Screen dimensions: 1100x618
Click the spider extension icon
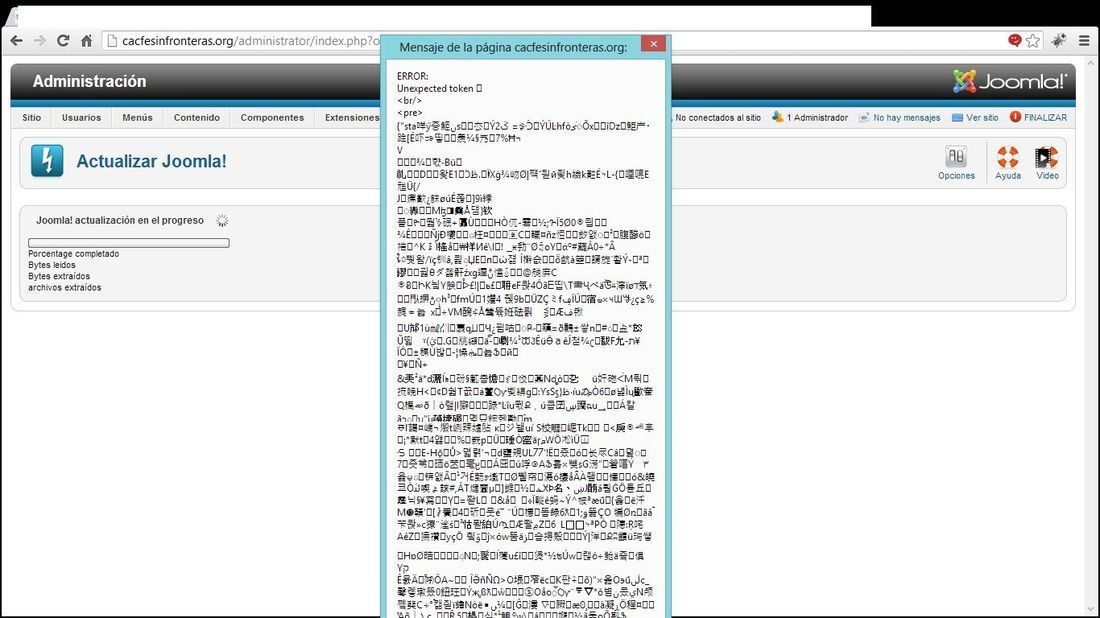[1059, 41]
